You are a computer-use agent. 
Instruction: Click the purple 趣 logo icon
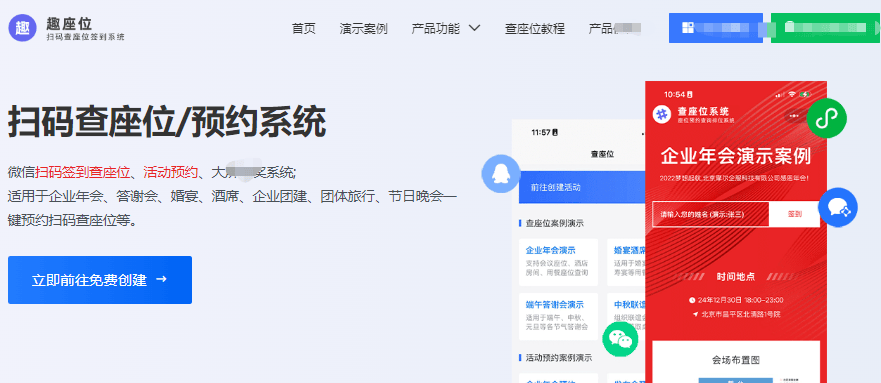point(22,28)
